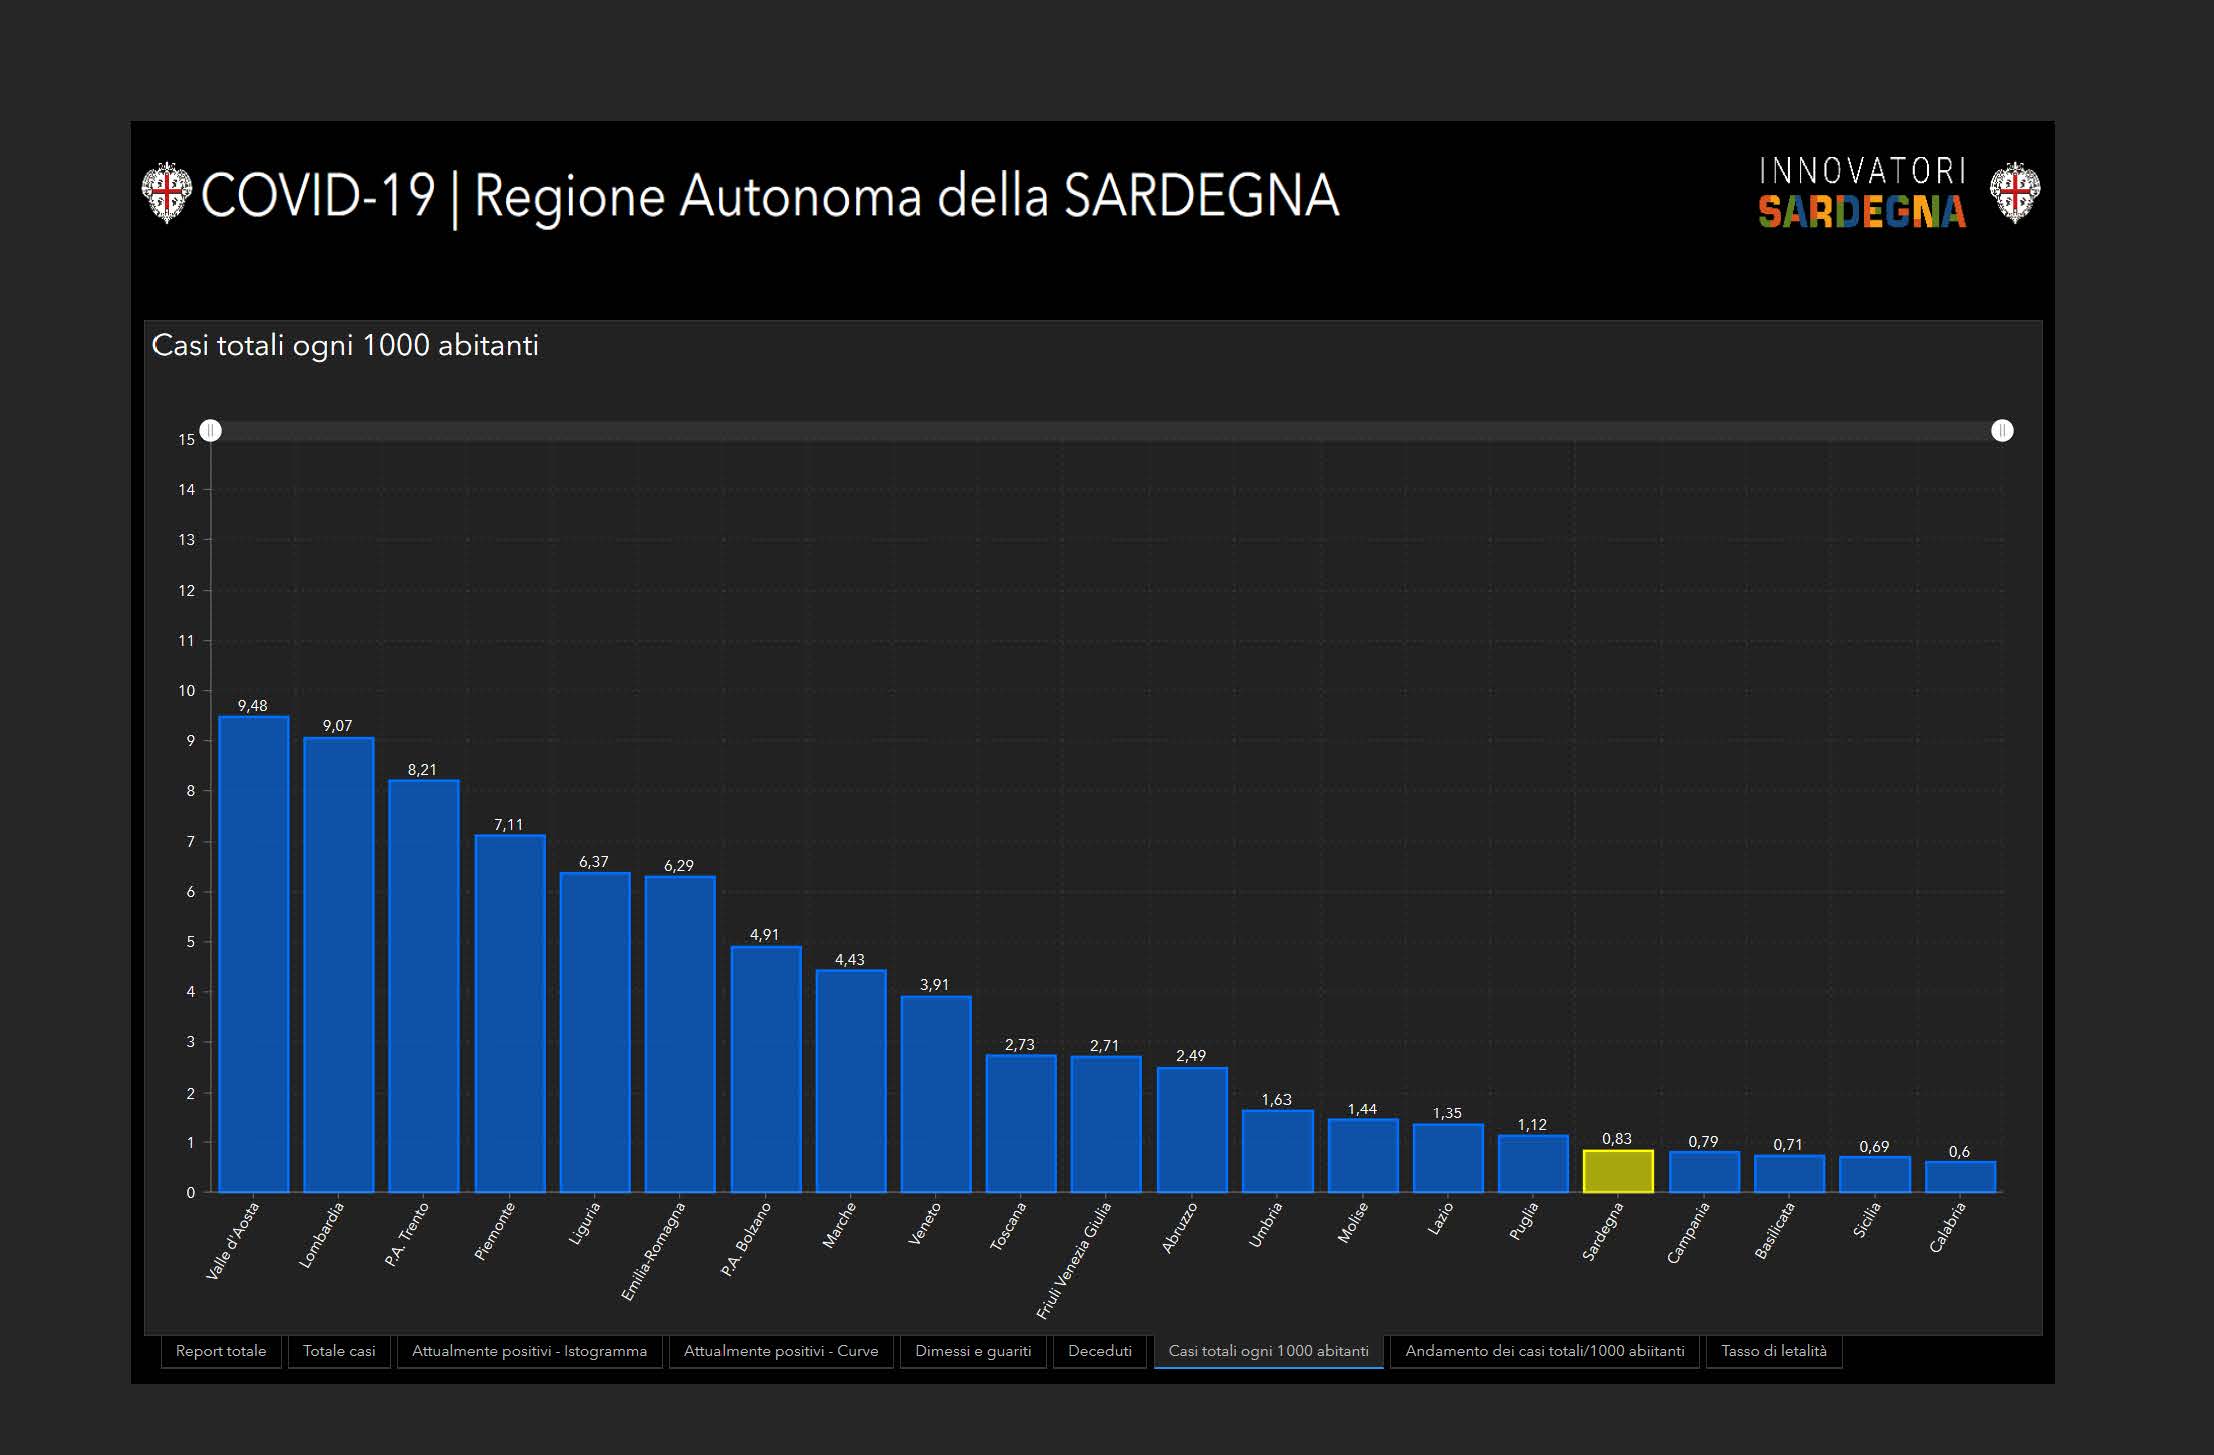Screen dimensions: 2214x1455
Task: Select Attualmente positivi - Curve tab
Action: (x=780, y=1351)
